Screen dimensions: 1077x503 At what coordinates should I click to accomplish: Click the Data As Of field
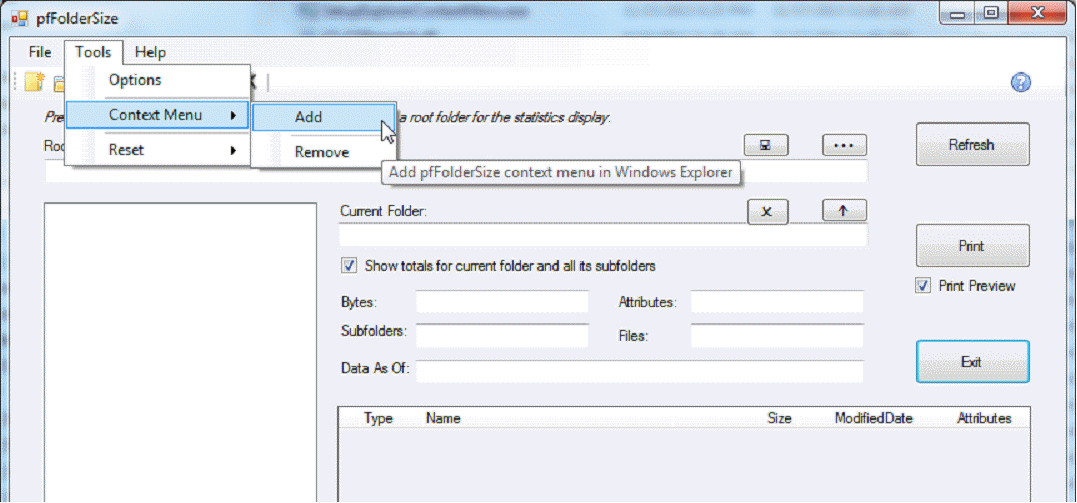click(639, 371)
